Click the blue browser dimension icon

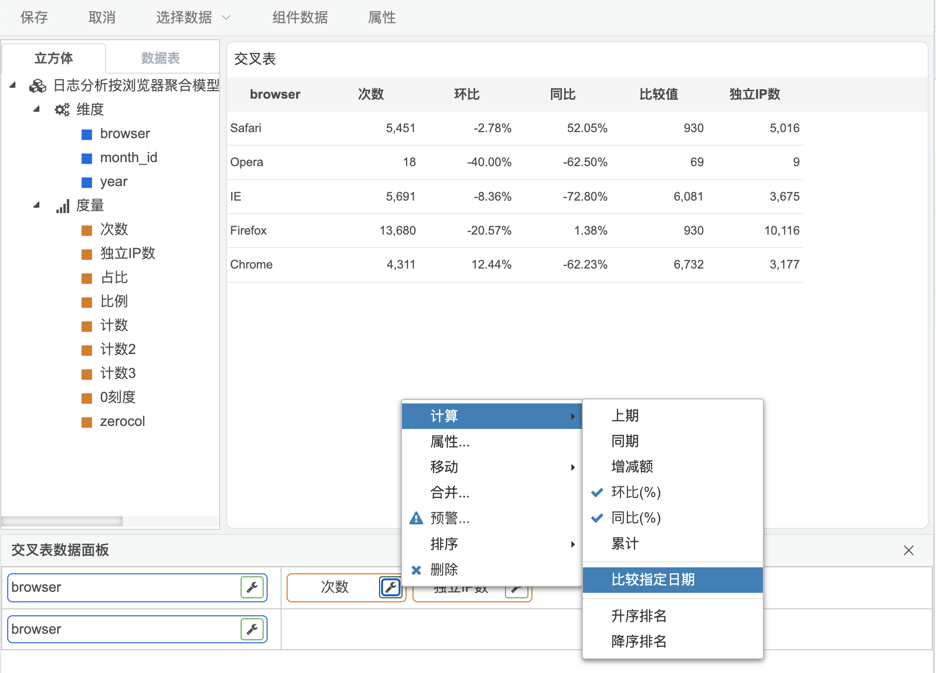tap(87, 134)
